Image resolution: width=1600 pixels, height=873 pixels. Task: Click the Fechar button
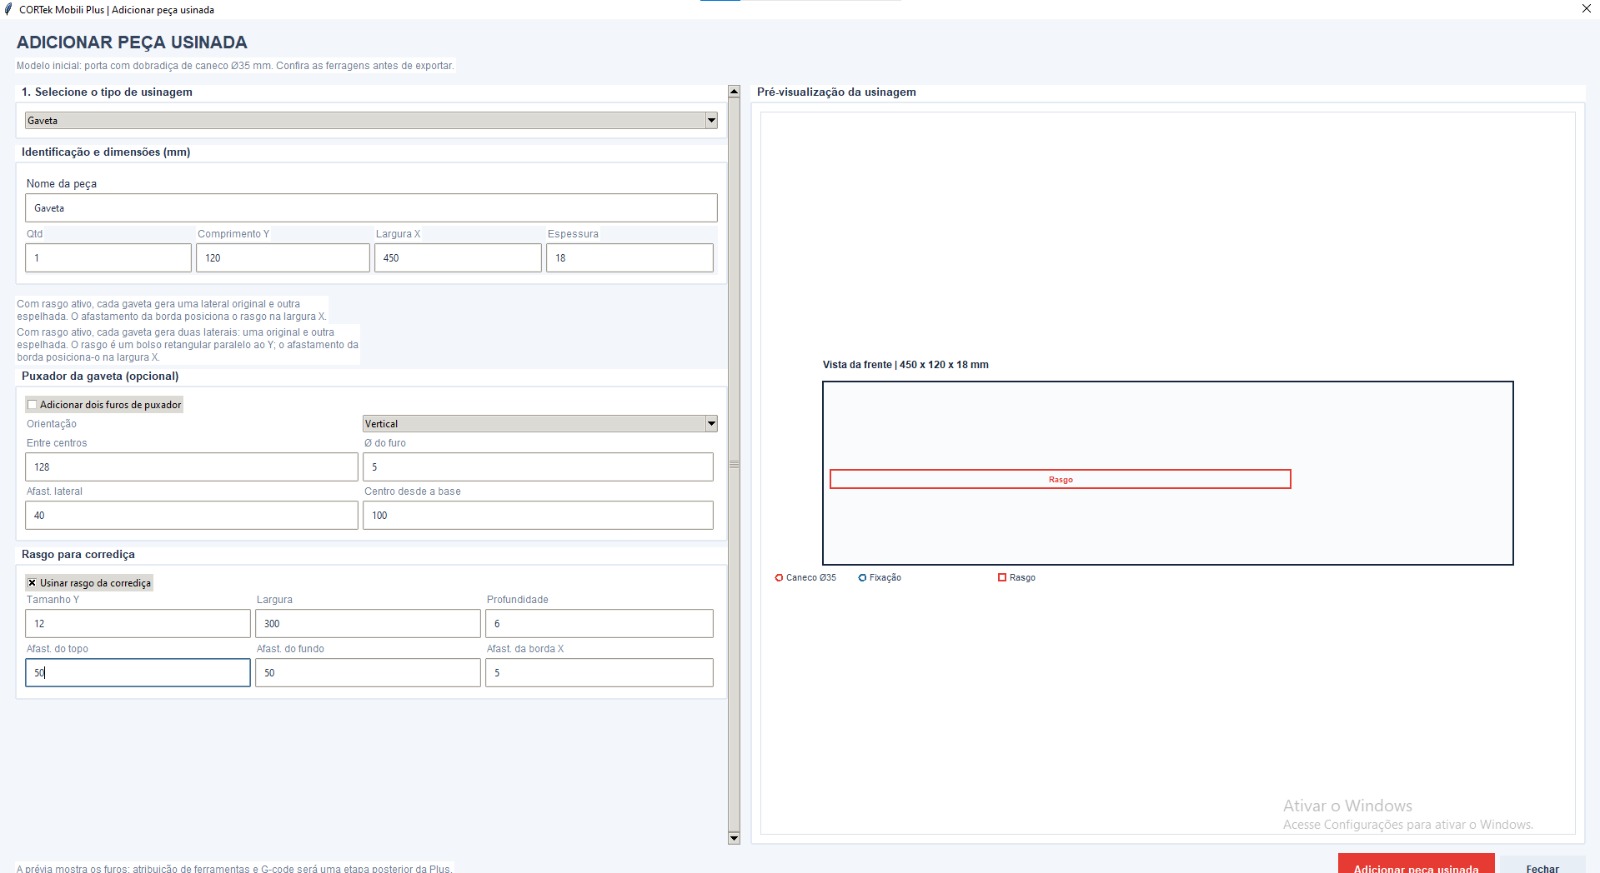[x=1542, y=866]
